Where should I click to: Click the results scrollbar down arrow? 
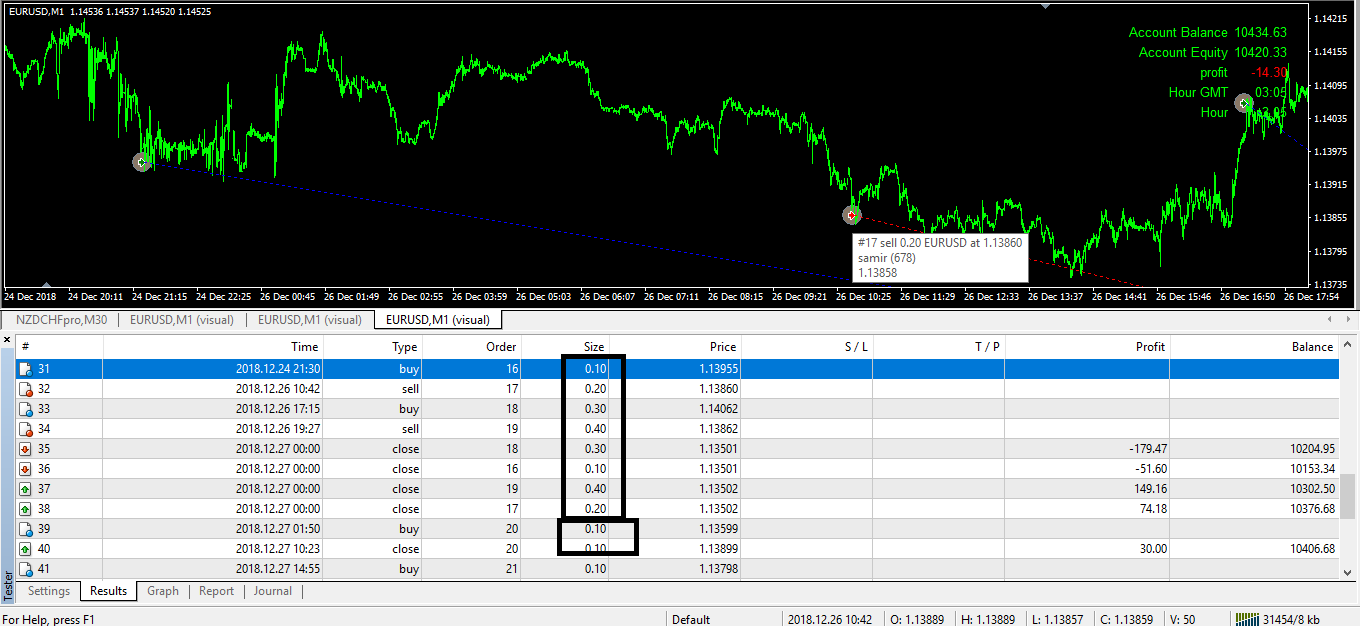coord(1350,573)
